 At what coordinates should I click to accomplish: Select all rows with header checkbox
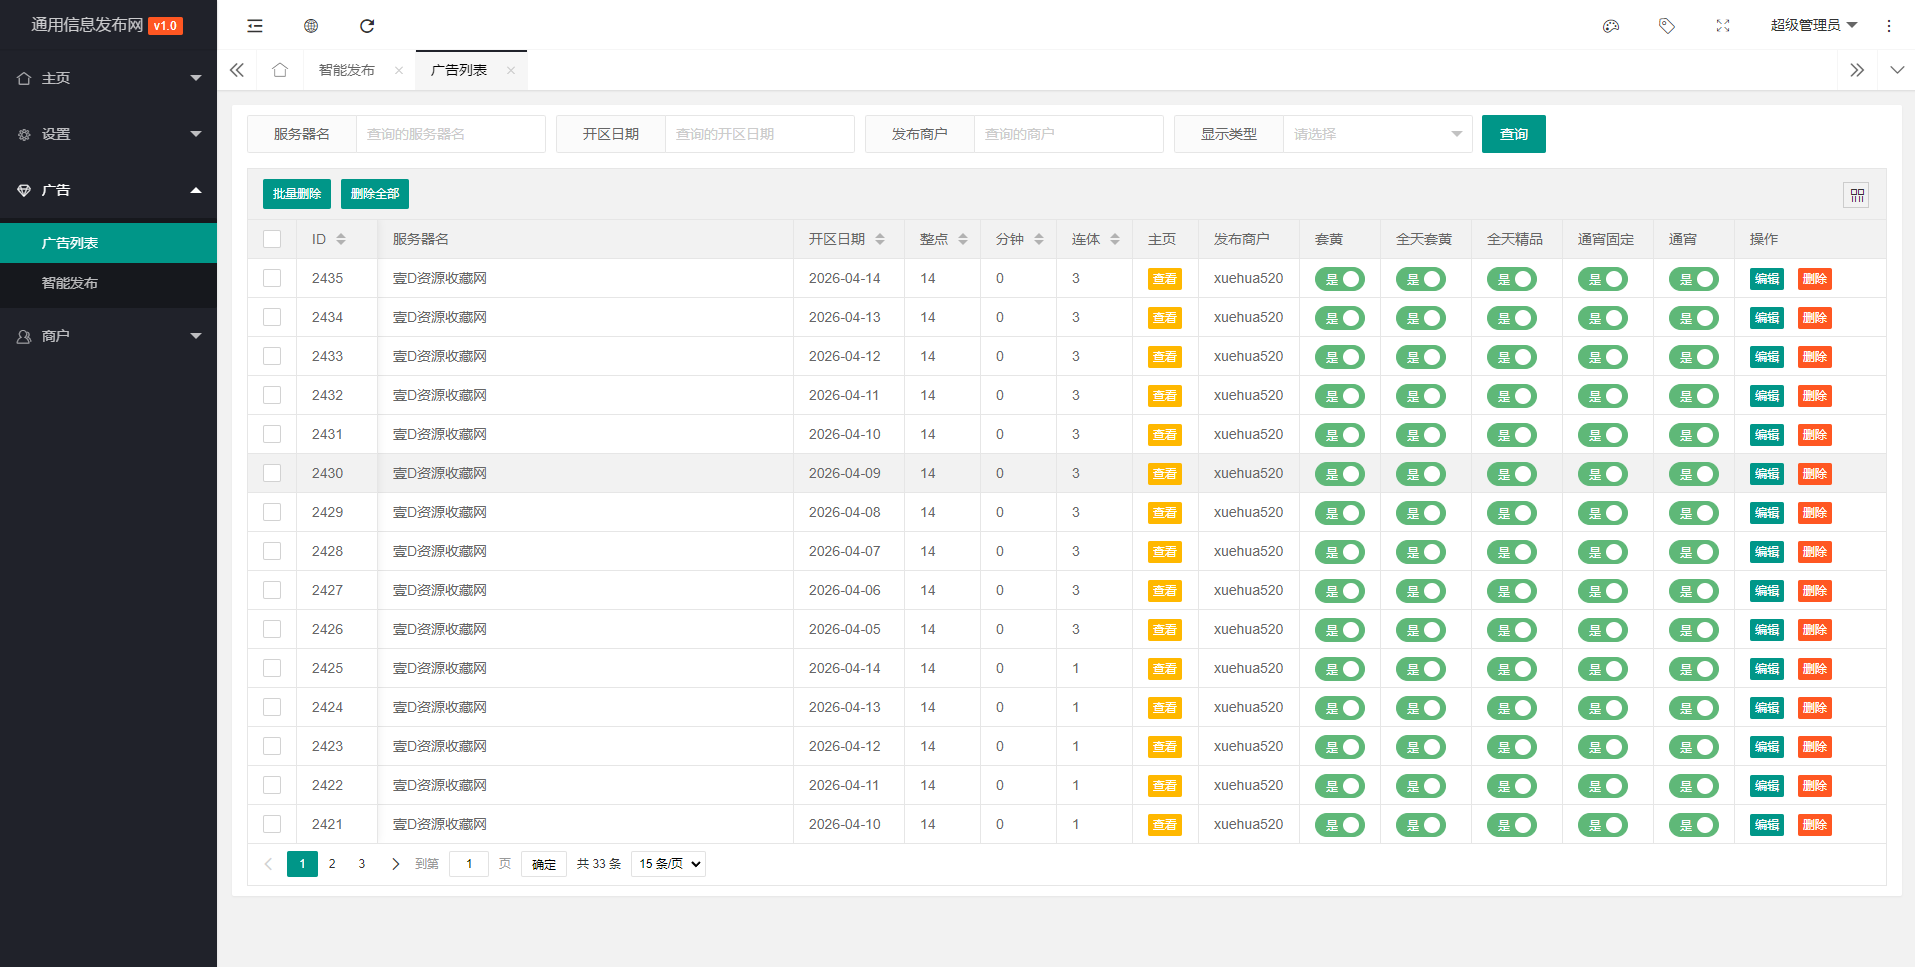tap(272, 239)
